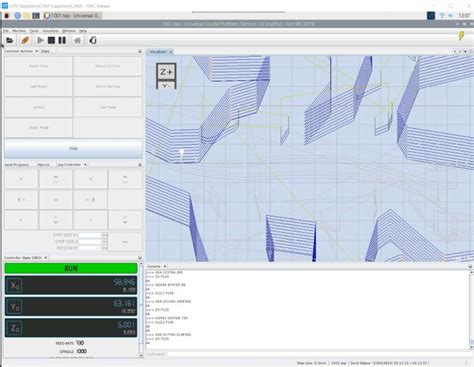Click the Y+ jog button
The width and height of the screenshot is (474, 367).
click(56, 179)
